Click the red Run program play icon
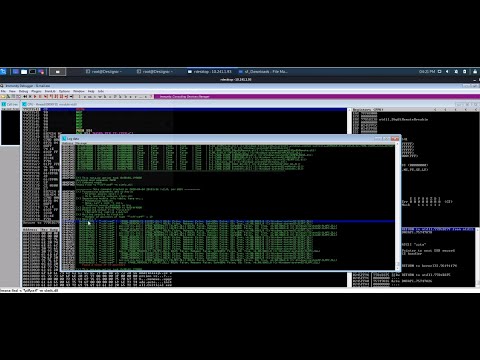The height and width of the screenshot is (360, 480). (35, 97)
